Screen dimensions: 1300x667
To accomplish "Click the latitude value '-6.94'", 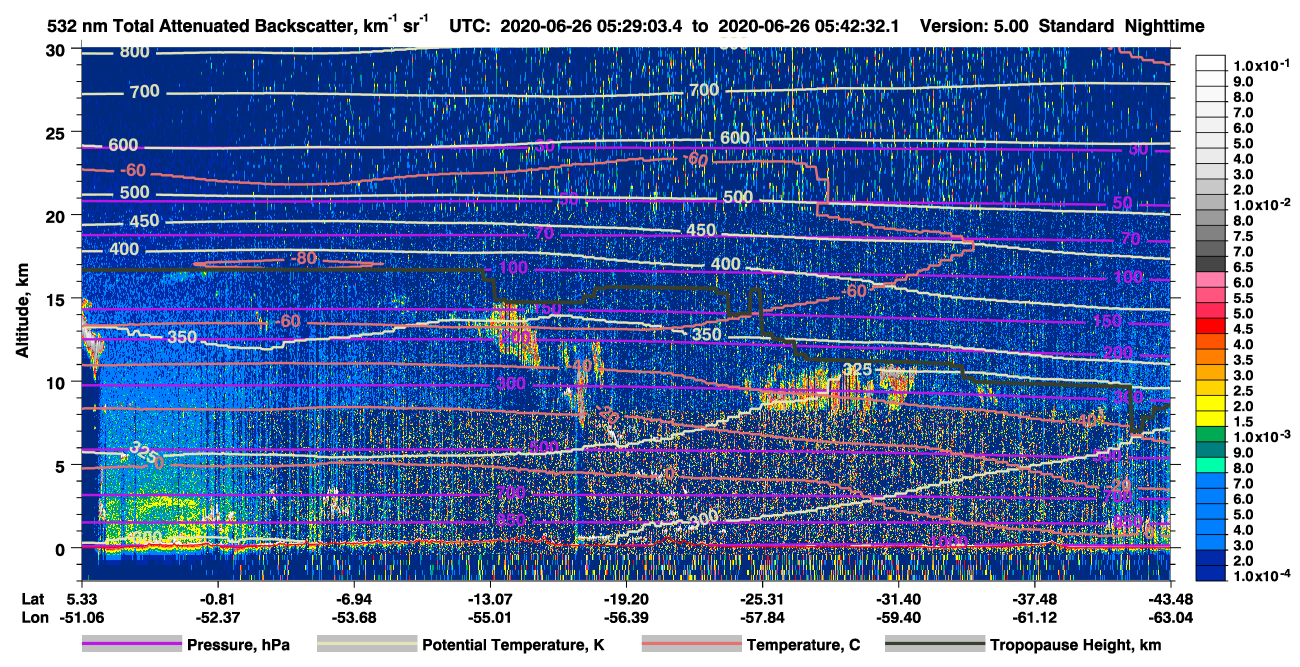I will pos(353,598).
